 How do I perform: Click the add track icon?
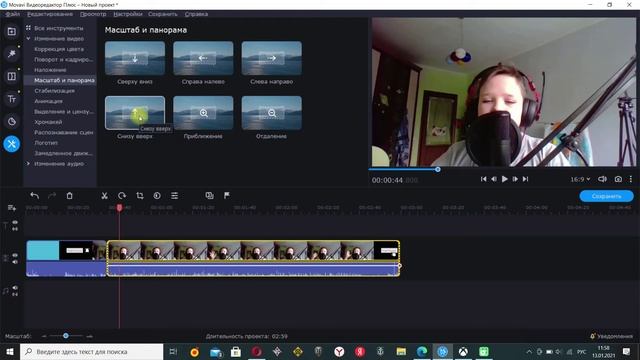click(11, 208)
